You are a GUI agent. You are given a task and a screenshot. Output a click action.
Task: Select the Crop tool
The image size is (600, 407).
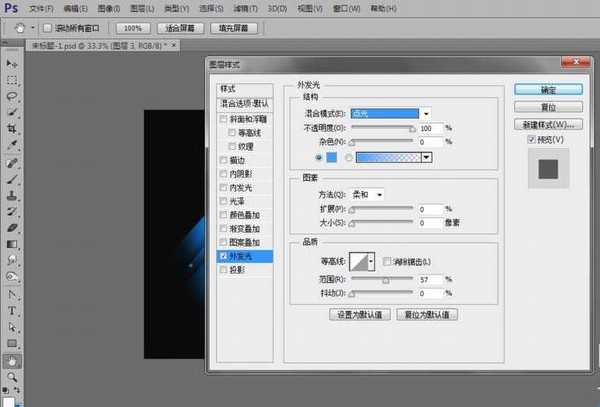click(x=12, y=129)
